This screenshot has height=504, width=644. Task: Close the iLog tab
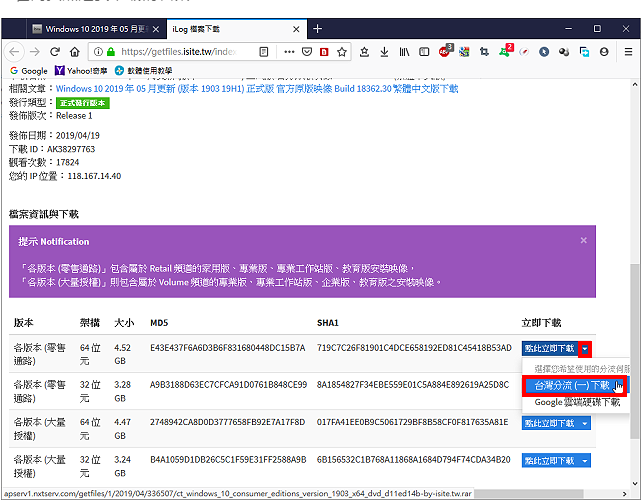tap(296, 29)
